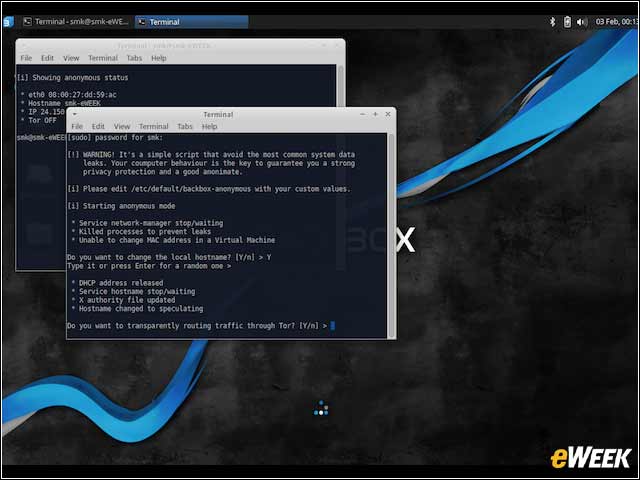Click the volume speaker icon
The height and width of the screenshot is (480, 640).
[x=581, y=22]
